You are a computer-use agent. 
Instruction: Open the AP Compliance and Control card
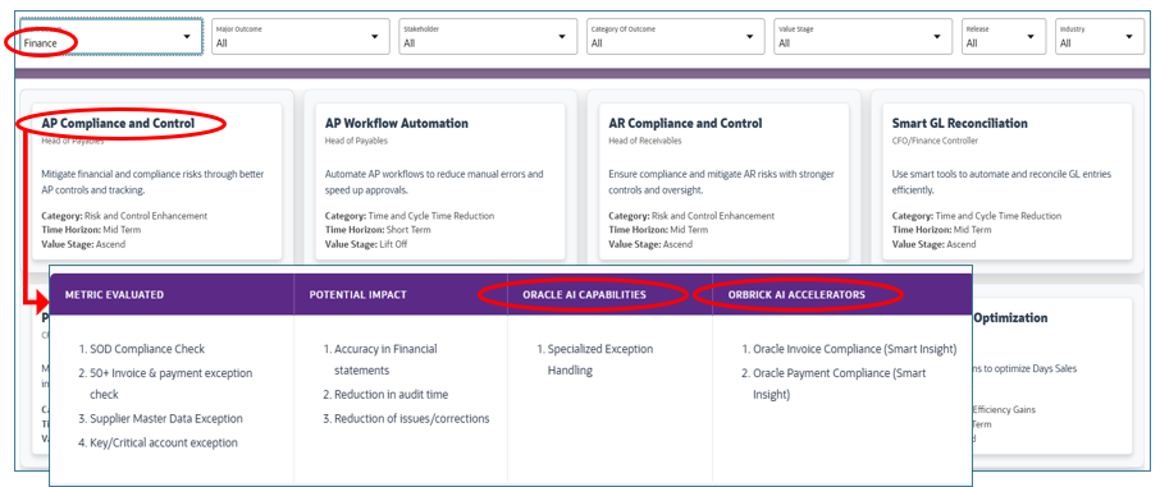(158, 181)
